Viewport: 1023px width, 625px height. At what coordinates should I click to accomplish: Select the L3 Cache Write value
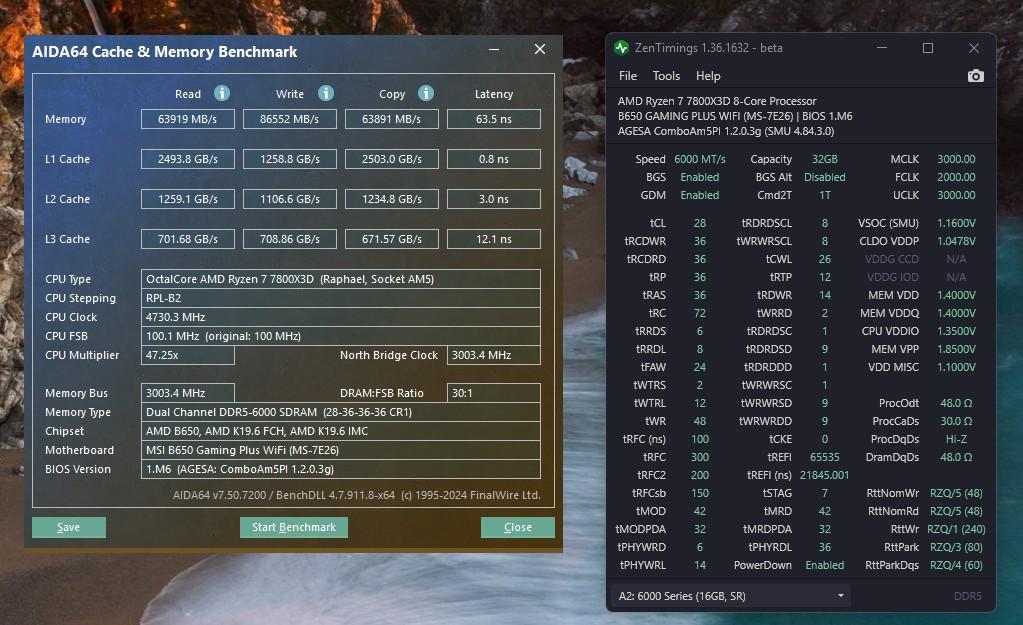coord(290,239)
